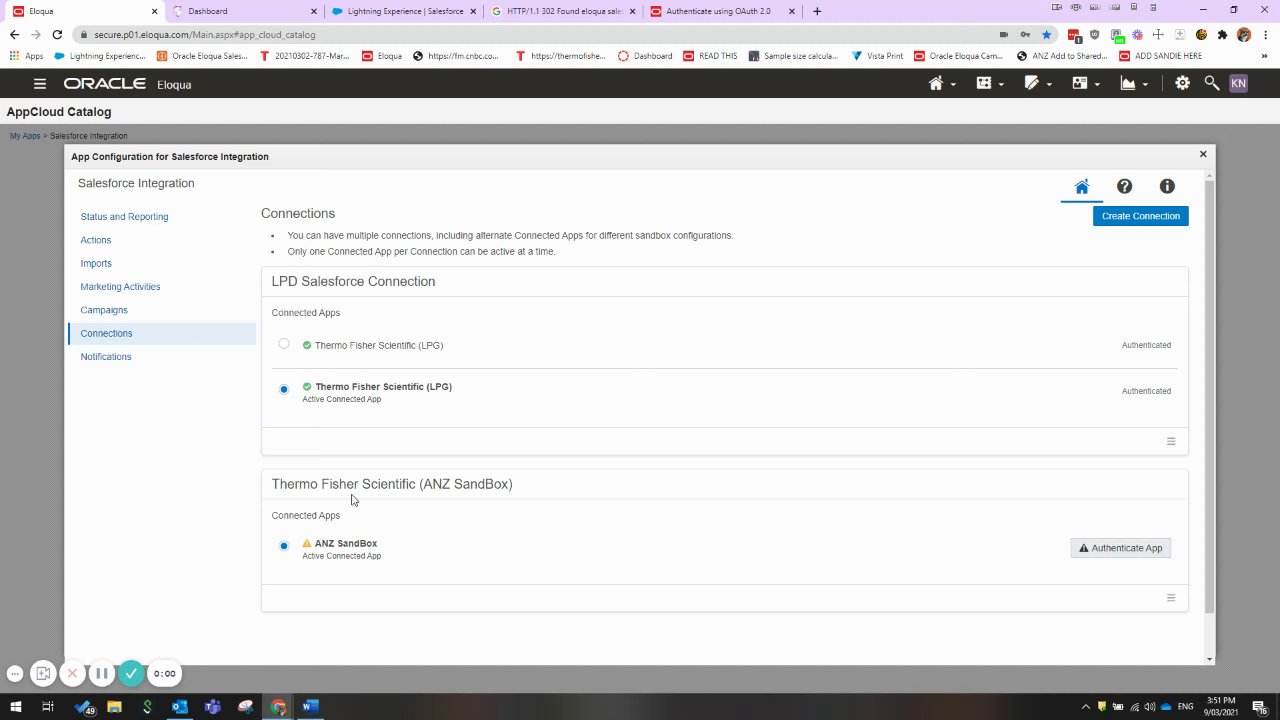This screenshot has width=1280, height=720.
Task: Click the dialog's vertical scrollbar
Action: 1209,396
